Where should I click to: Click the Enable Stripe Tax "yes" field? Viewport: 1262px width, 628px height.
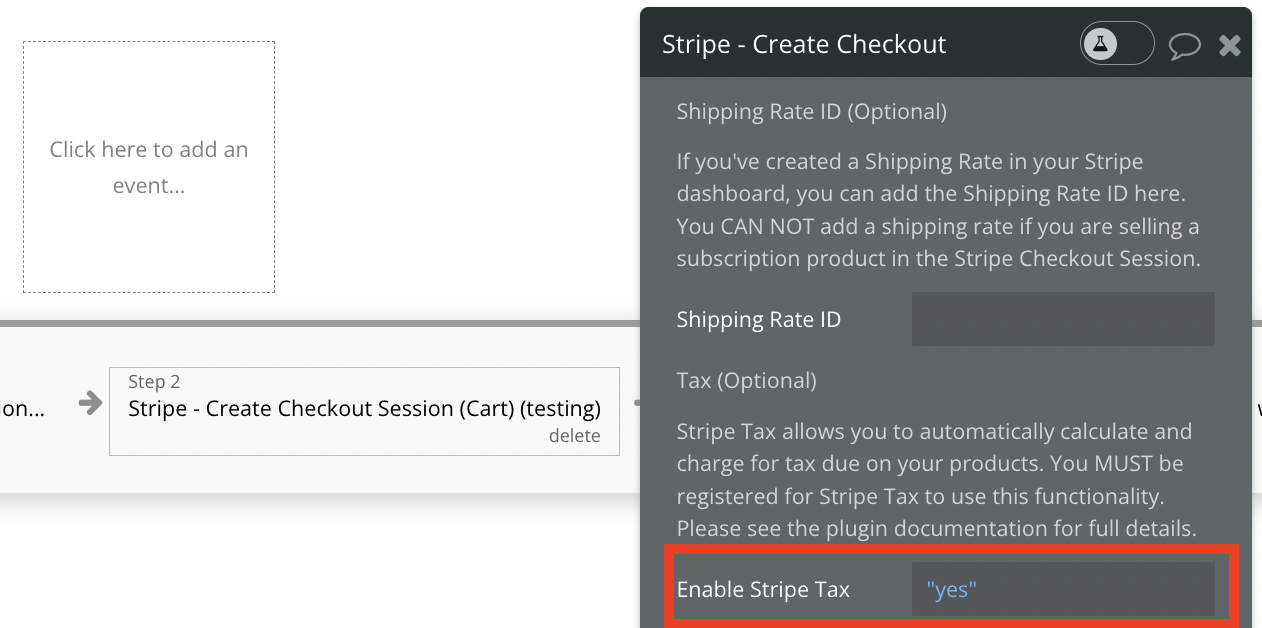click(x=1063, y=589)
